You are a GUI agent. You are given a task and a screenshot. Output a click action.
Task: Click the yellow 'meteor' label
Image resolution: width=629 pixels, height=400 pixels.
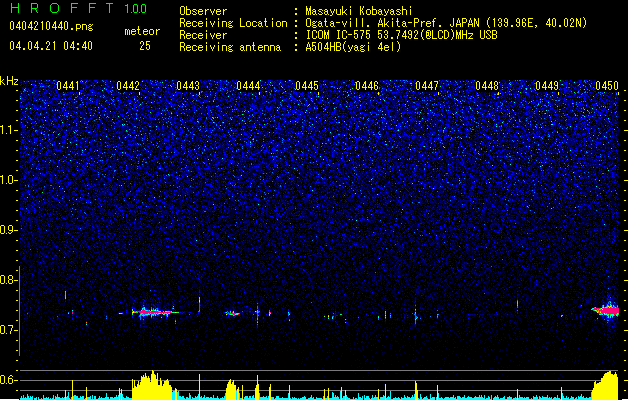pyautogui.click(x=142, y=31)
